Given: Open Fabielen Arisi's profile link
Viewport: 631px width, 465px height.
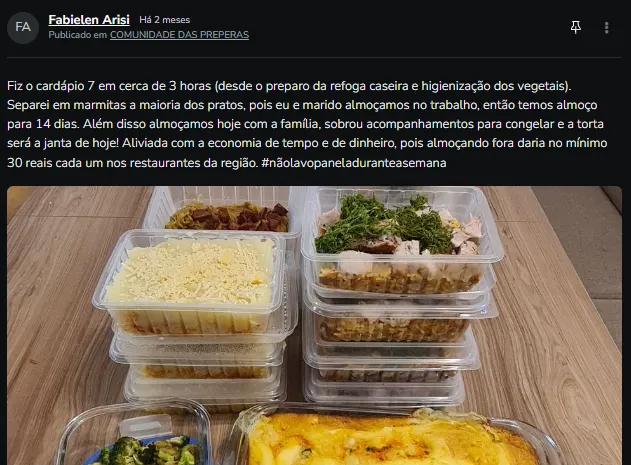Looking at the screenshot, I should coord(89,19).
